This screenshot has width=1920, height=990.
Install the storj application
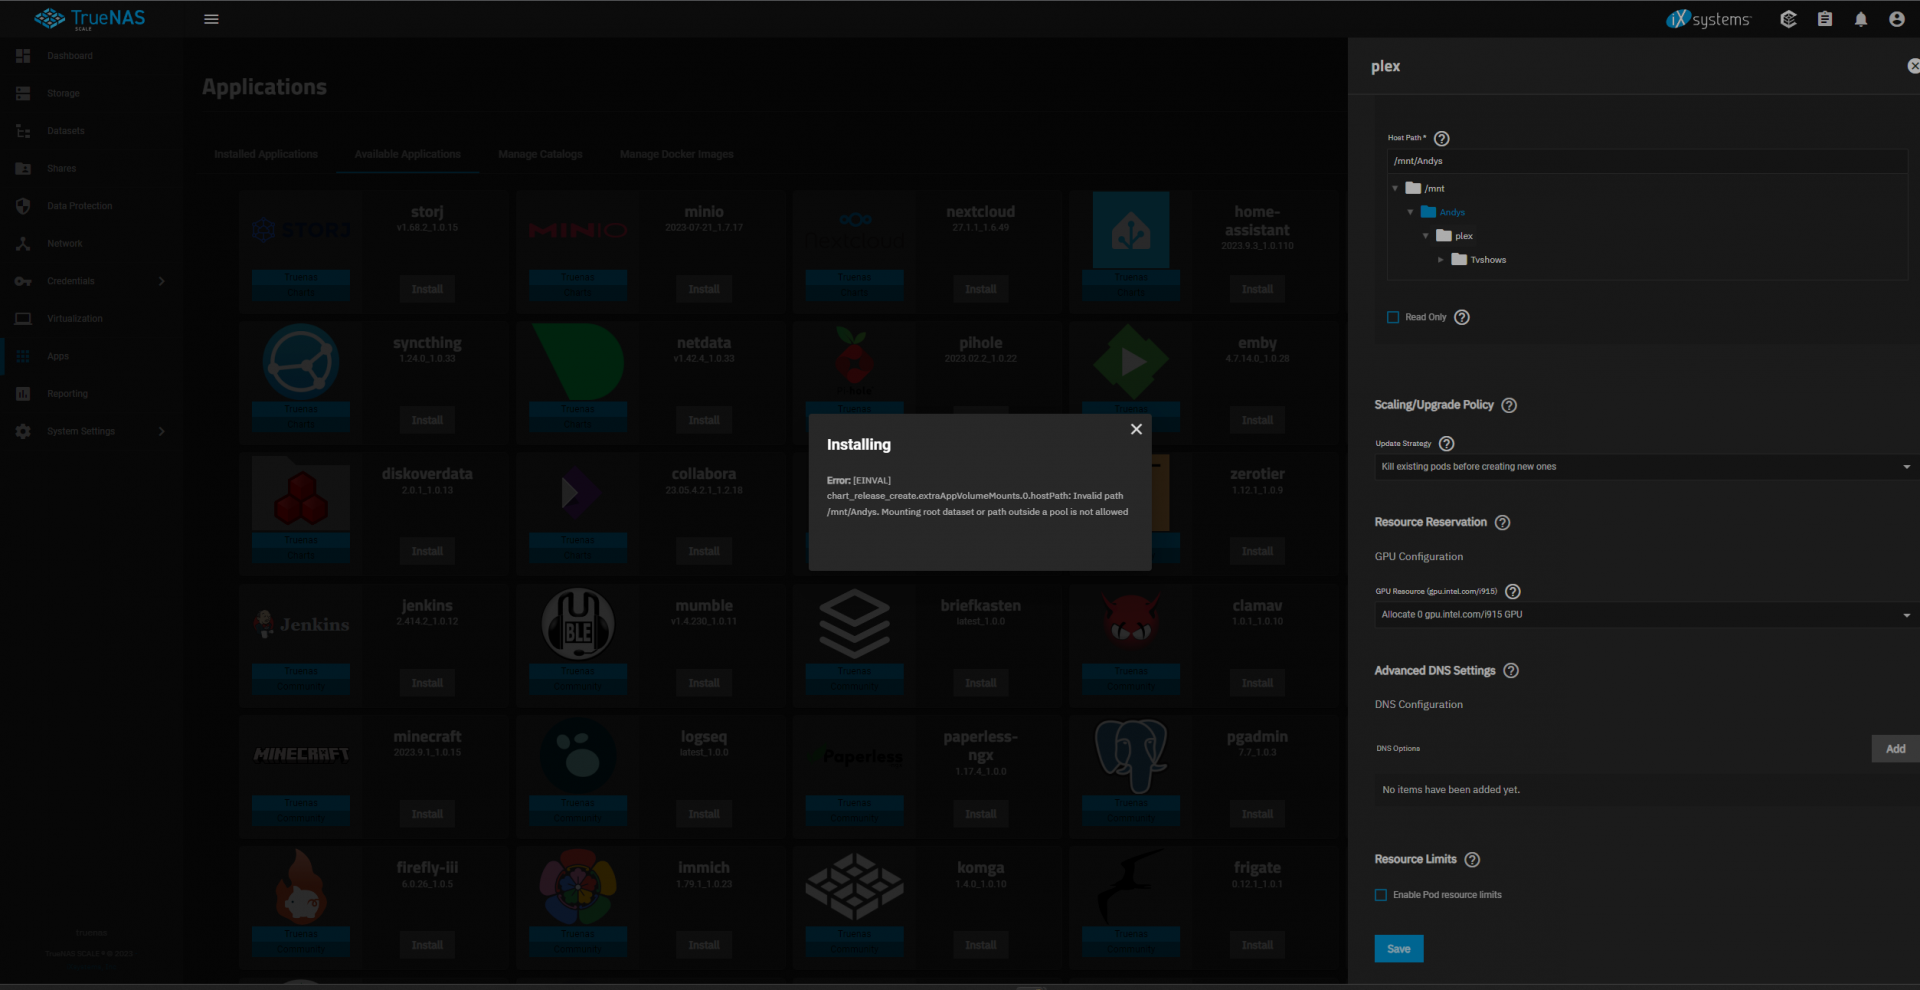pyautogui.click(x=427, y=289)
